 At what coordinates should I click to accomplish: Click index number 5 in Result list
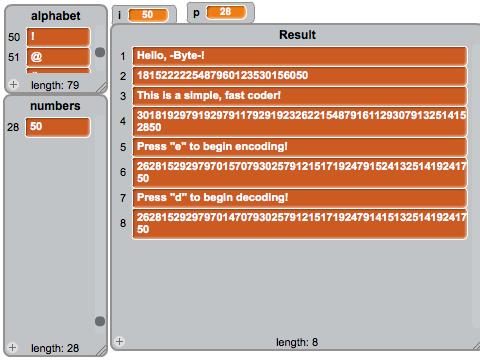pos(123,147)
